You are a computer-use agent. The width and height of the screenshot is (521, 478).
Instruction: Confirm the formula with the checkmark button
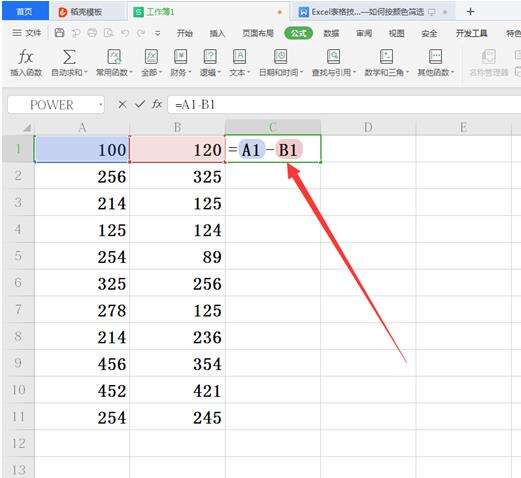tap(140, 105)
